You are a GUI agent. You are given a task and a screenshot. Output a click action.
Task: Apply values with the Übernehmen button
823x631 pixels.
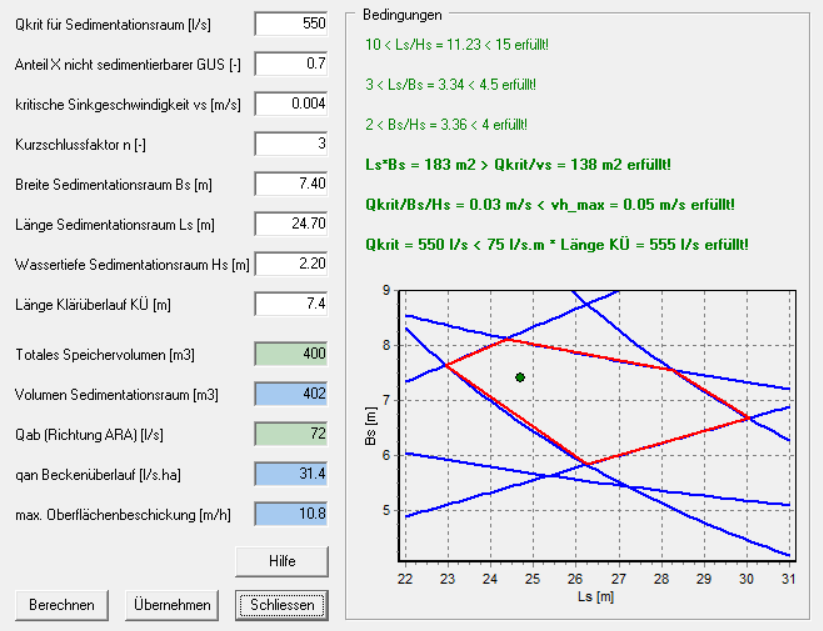(172, 605)
